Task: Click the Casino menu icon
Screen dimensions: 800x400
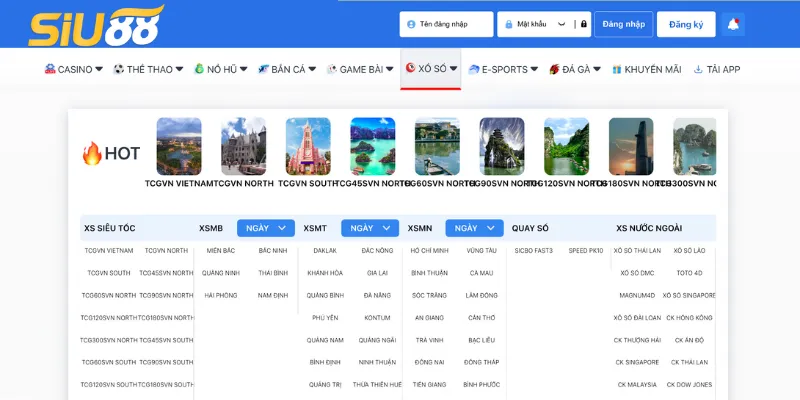Action: coord(50,69)
